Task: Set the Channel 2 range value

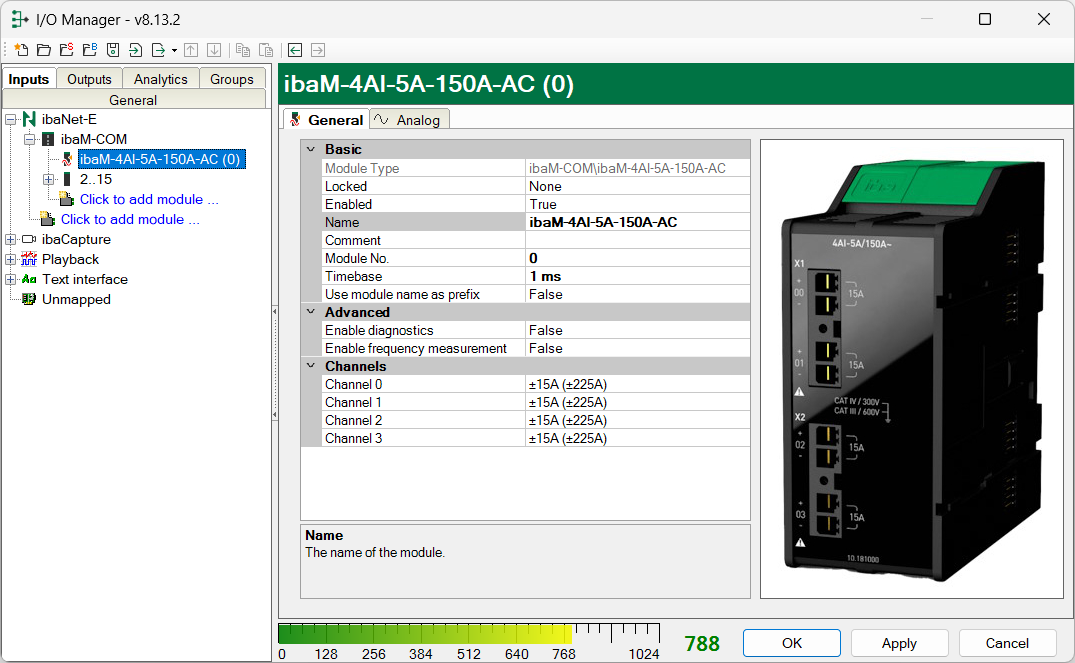Action: point(637,420)
